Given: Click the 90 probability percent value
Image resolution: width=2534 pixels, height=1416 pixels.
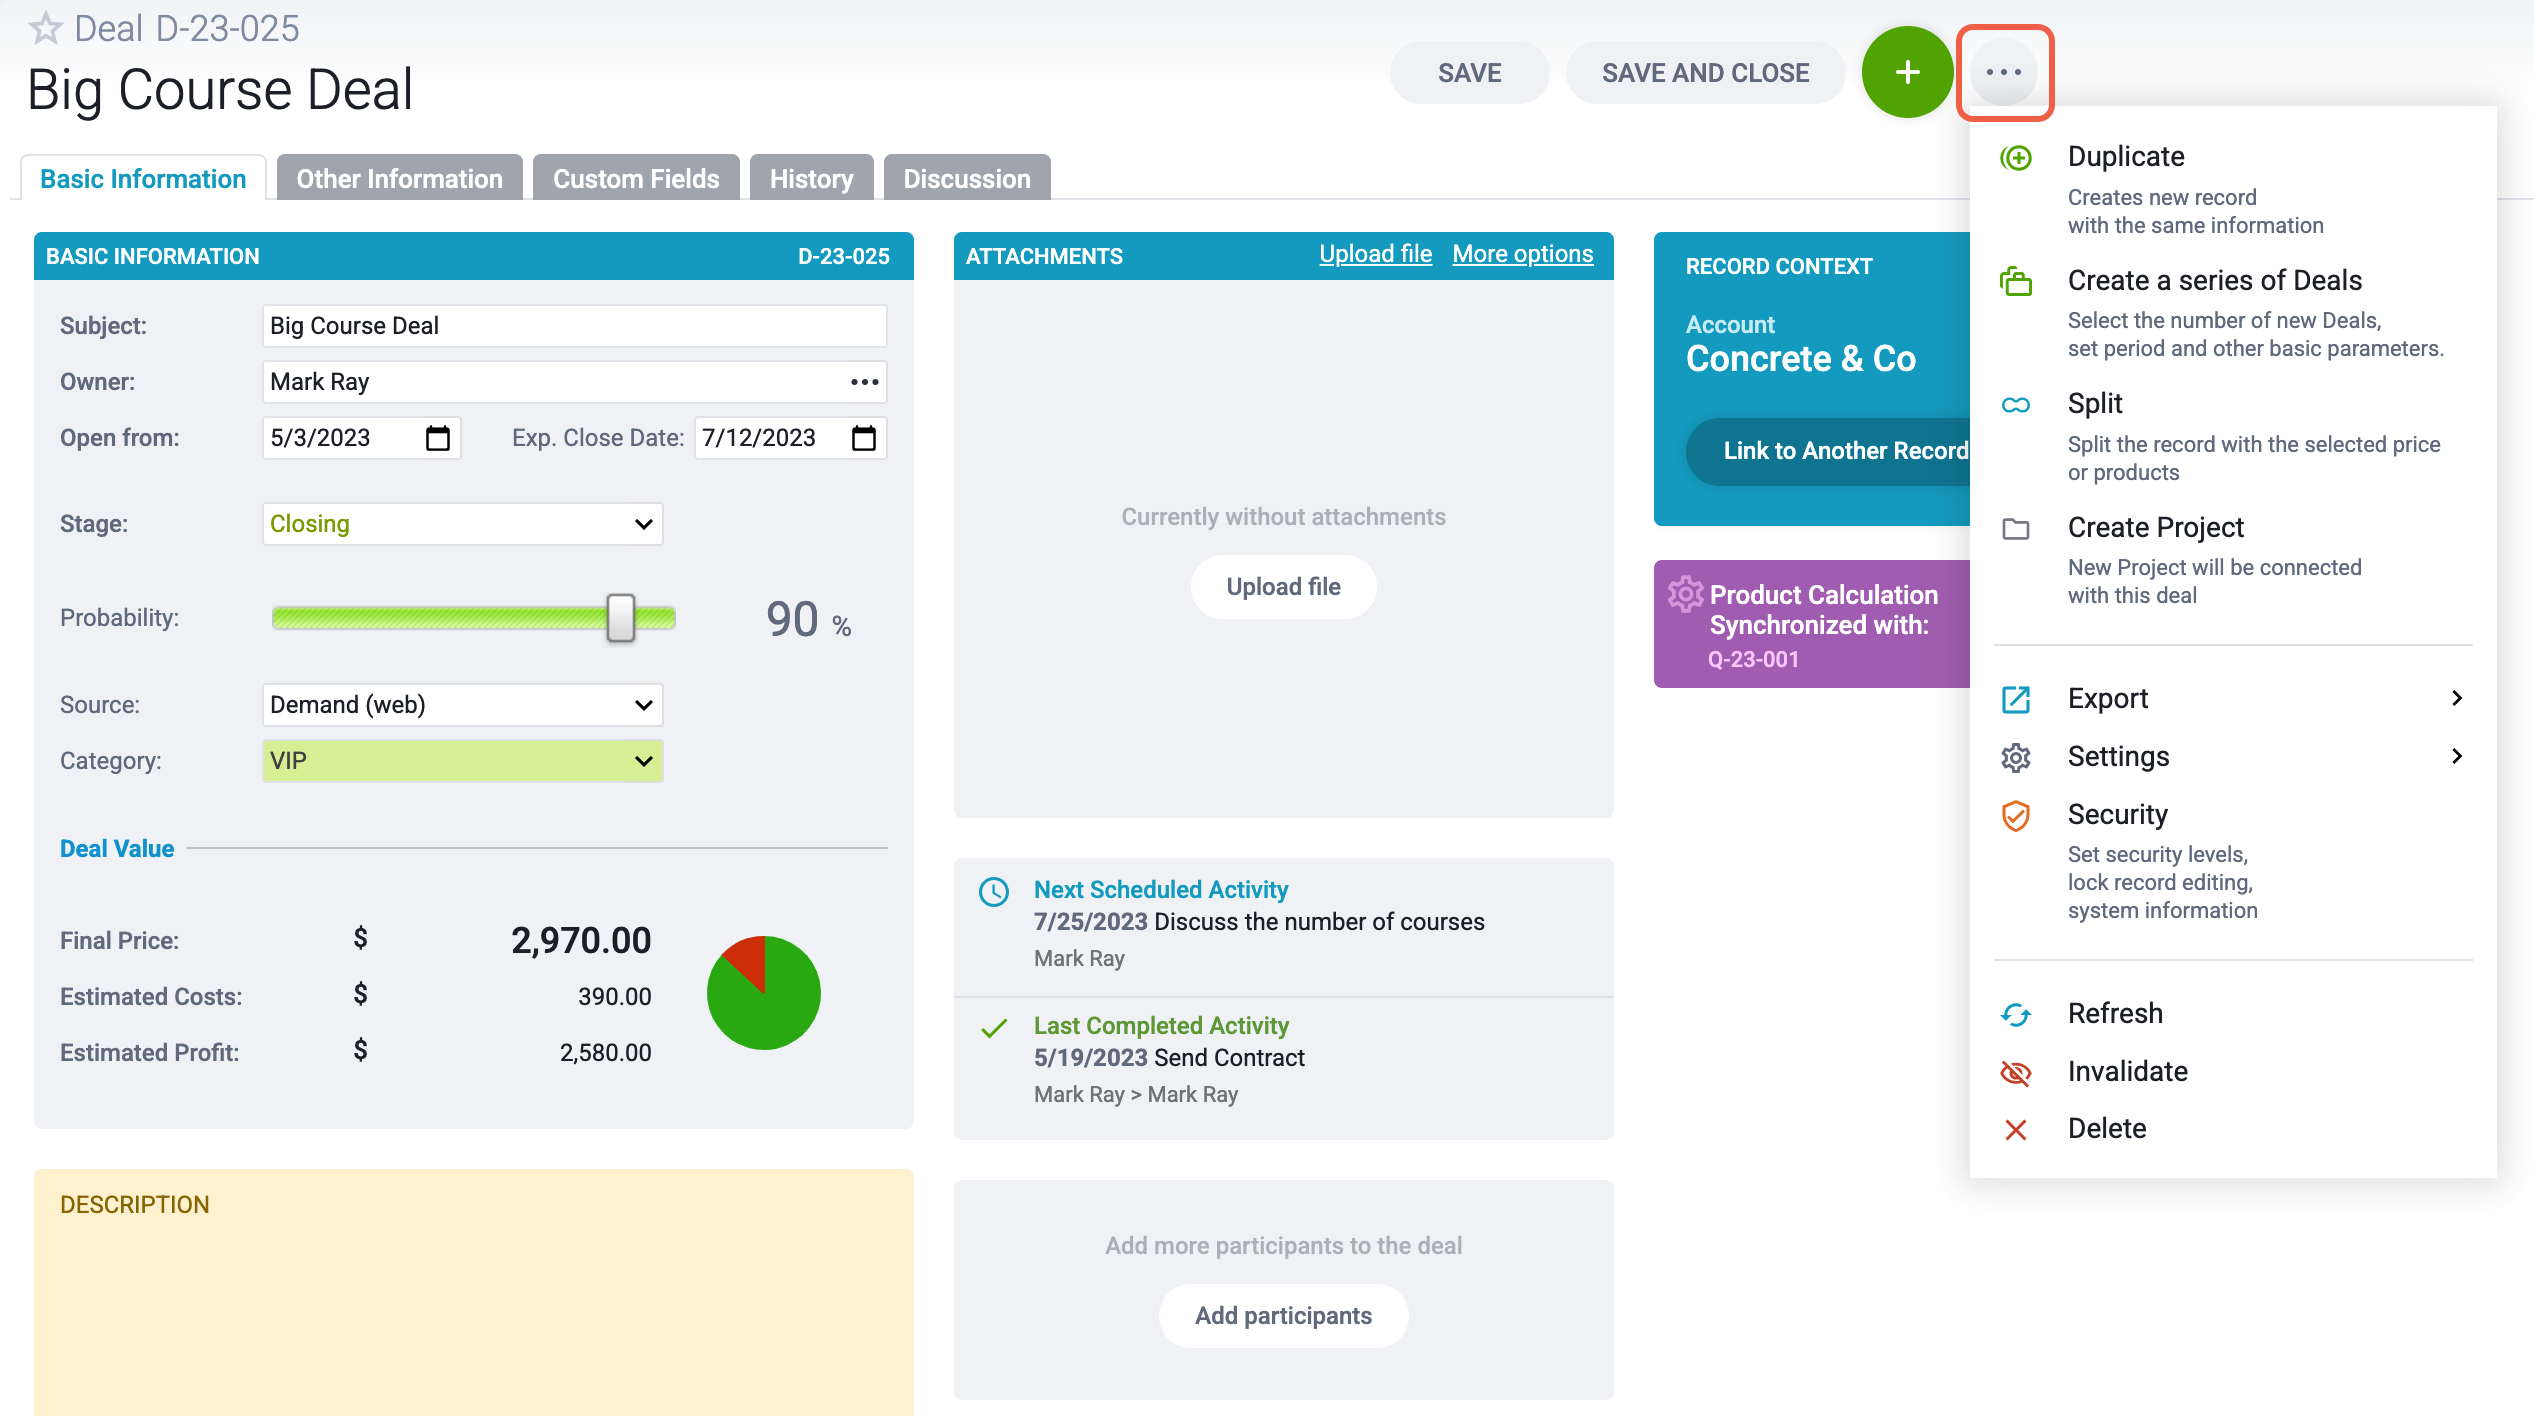Looking at the screenshot, I should (792, 619).
